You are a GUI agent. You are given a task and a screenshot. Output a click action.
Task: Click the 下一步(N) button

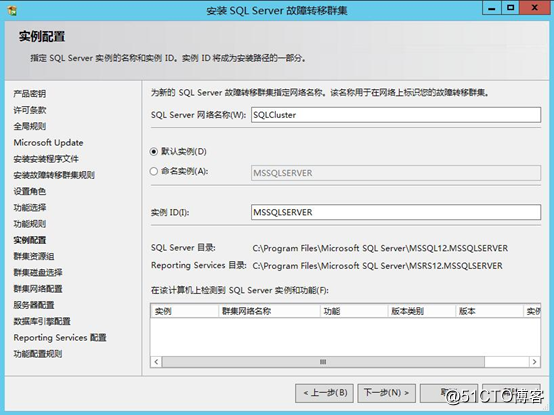387,393
